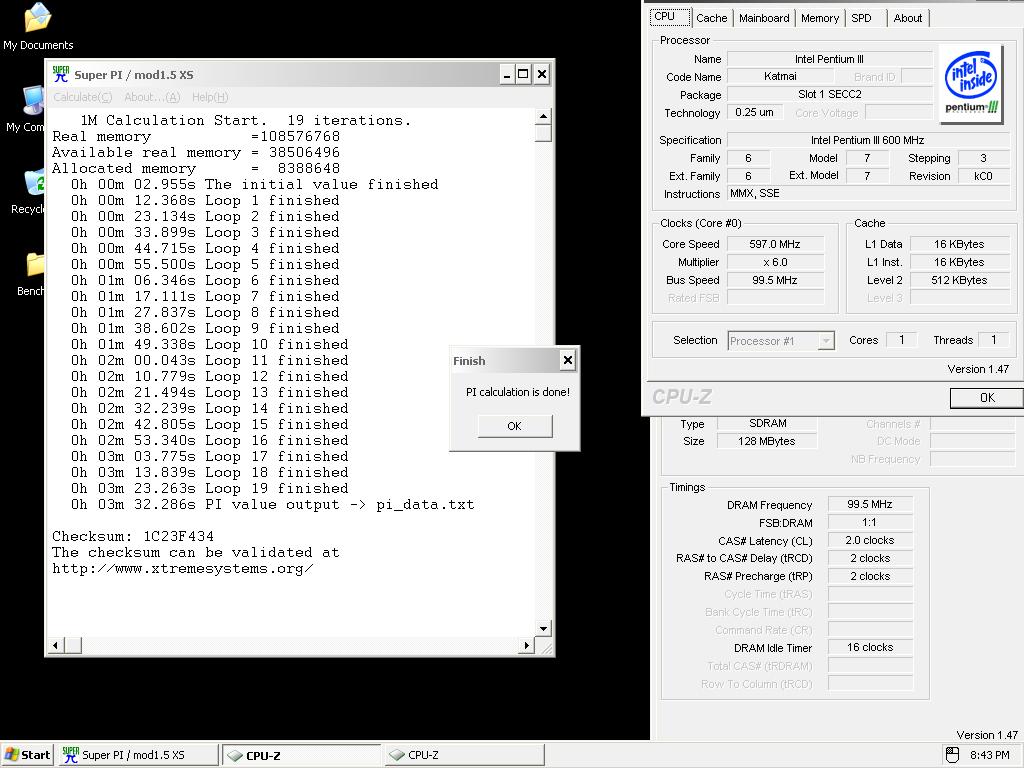Click the Code Name field Katmai
The width and height of the screenshot is (1024, 768).
[780, 76]
